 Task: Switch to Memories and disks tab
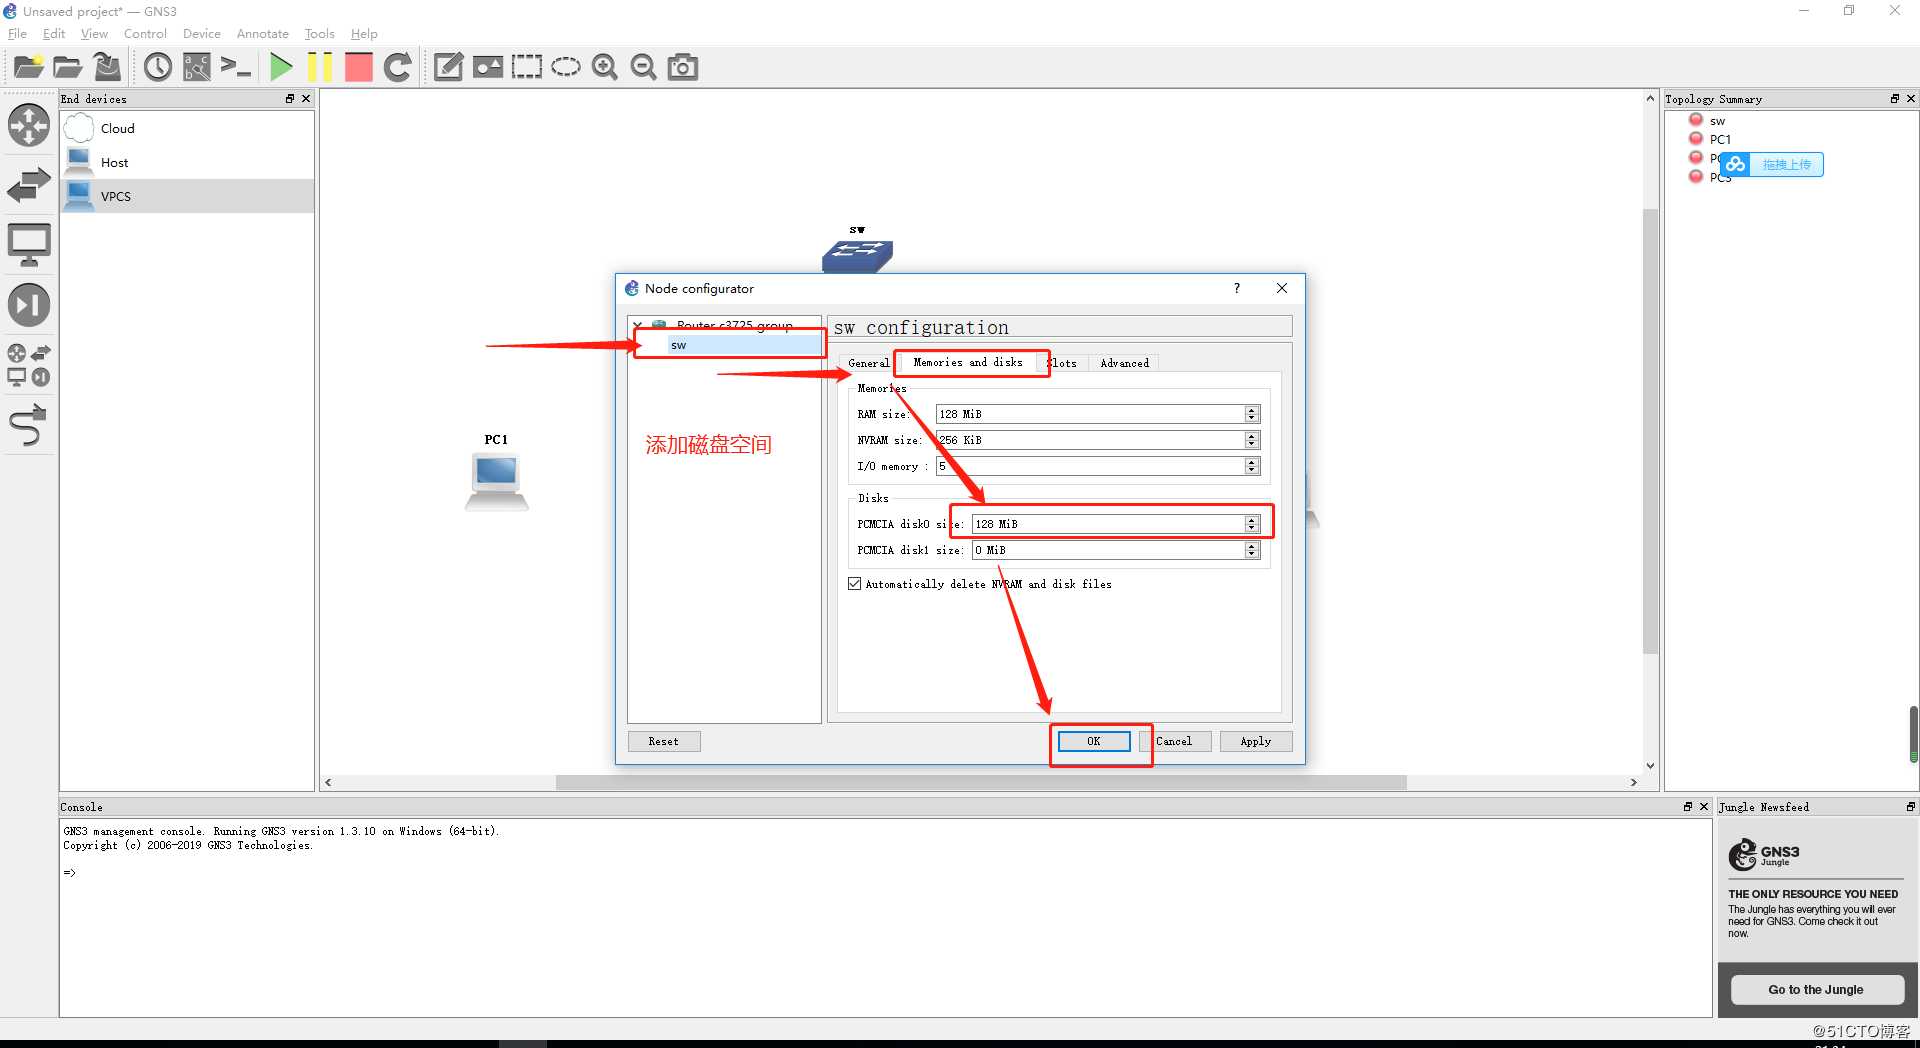click(x=968, y=362)
